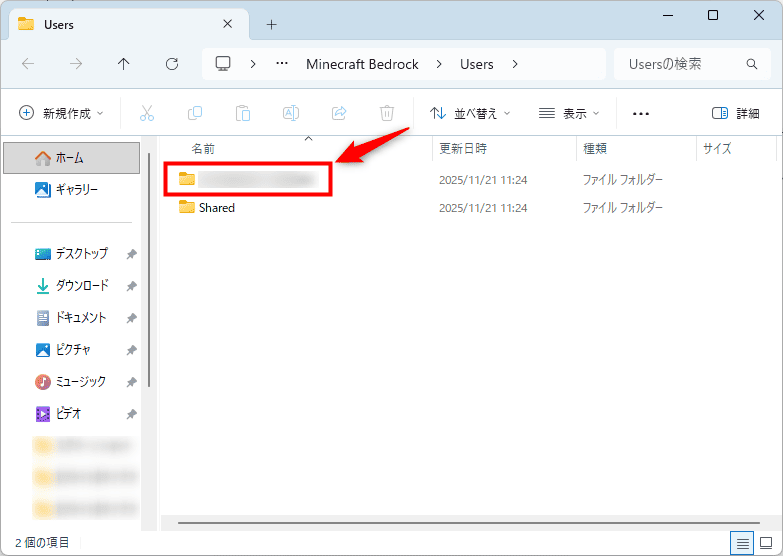Click the Paste clipboard icon
The width and height of the screenshot is (783, 556).
(x=243, y=113)
